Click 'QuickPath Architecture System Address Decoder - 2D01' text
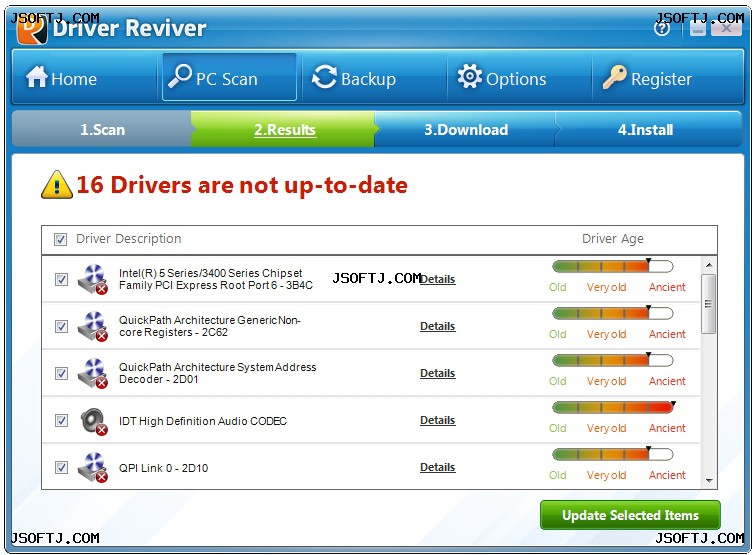Viewport: 755px width, 555px height. [x=218, y=373]
